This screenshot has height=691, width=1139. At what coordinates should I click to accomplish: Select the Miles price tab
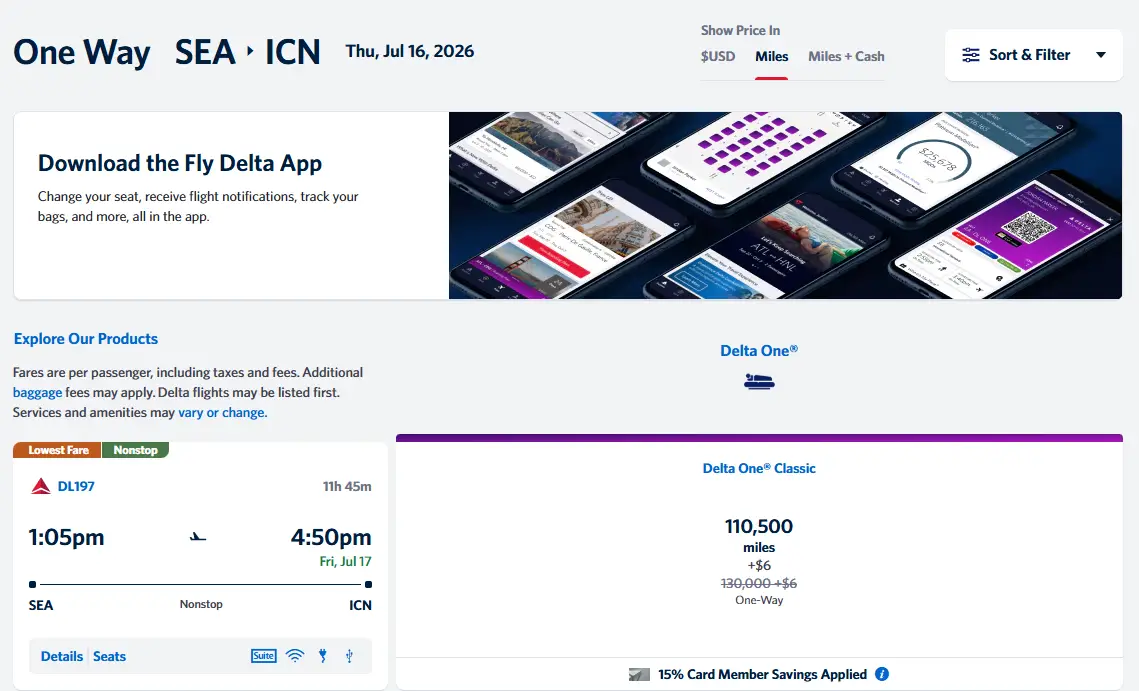(772, 57)
